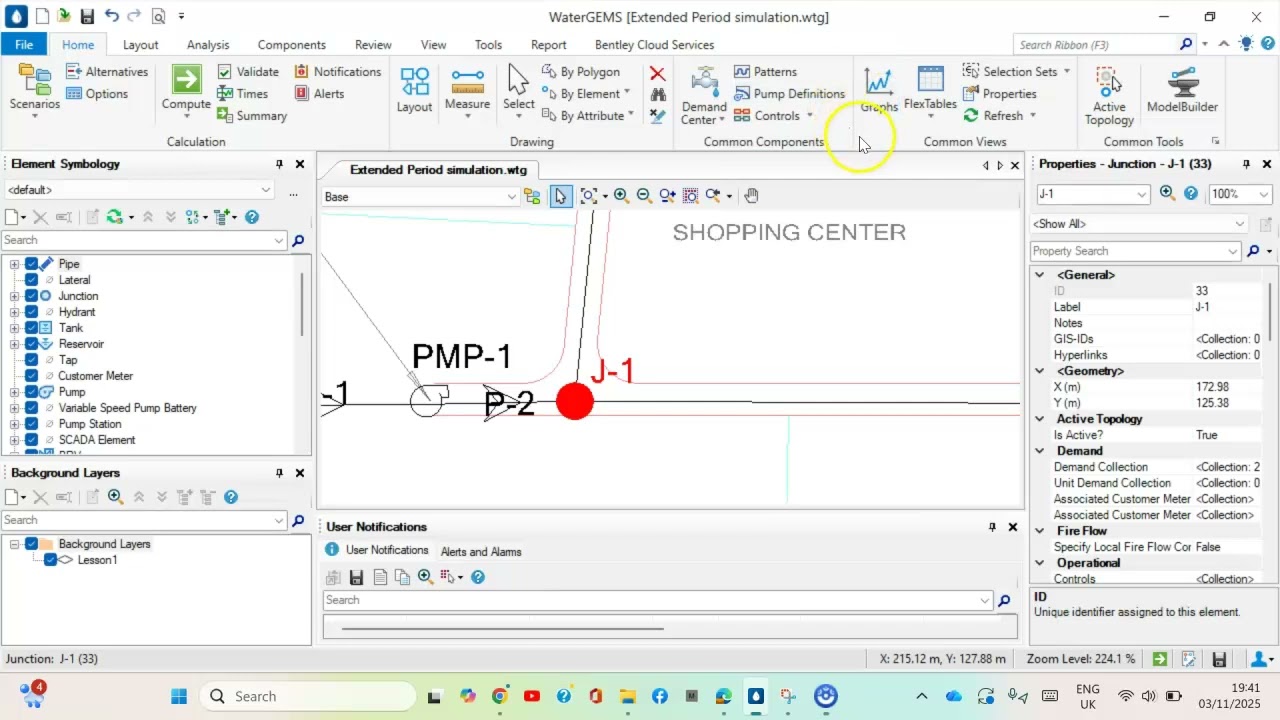Switch to Alerts and Alarms tab
1280x720 pixels.
[x=481, y=552]
